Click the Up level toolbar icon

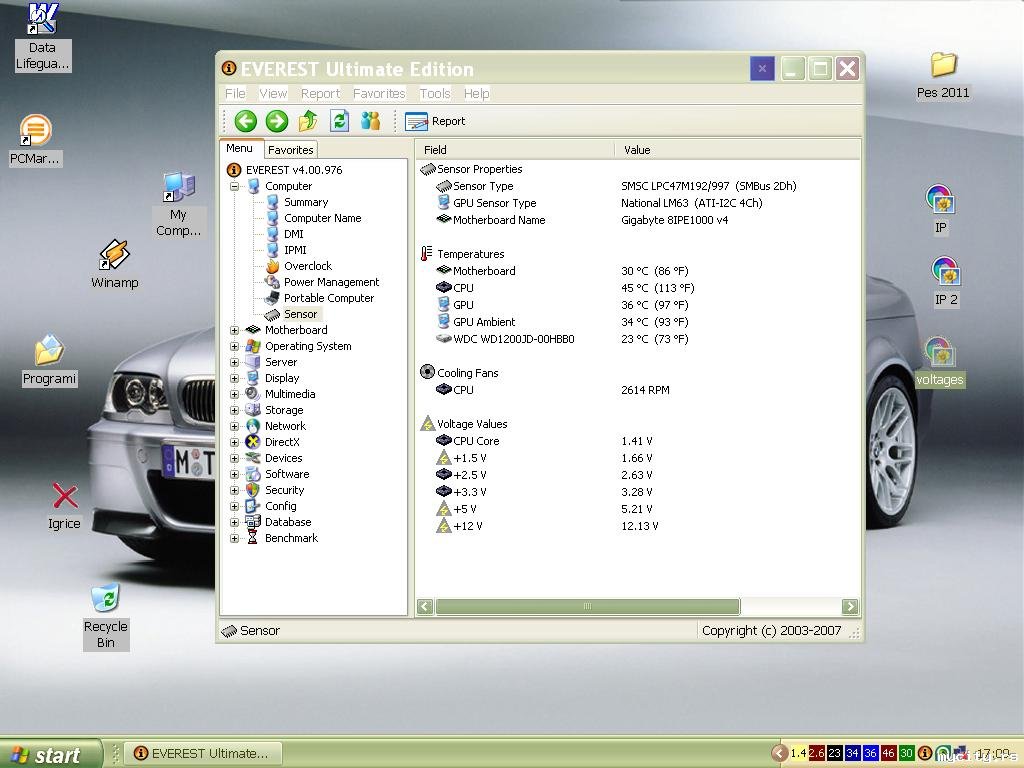(x=308, y=121)
